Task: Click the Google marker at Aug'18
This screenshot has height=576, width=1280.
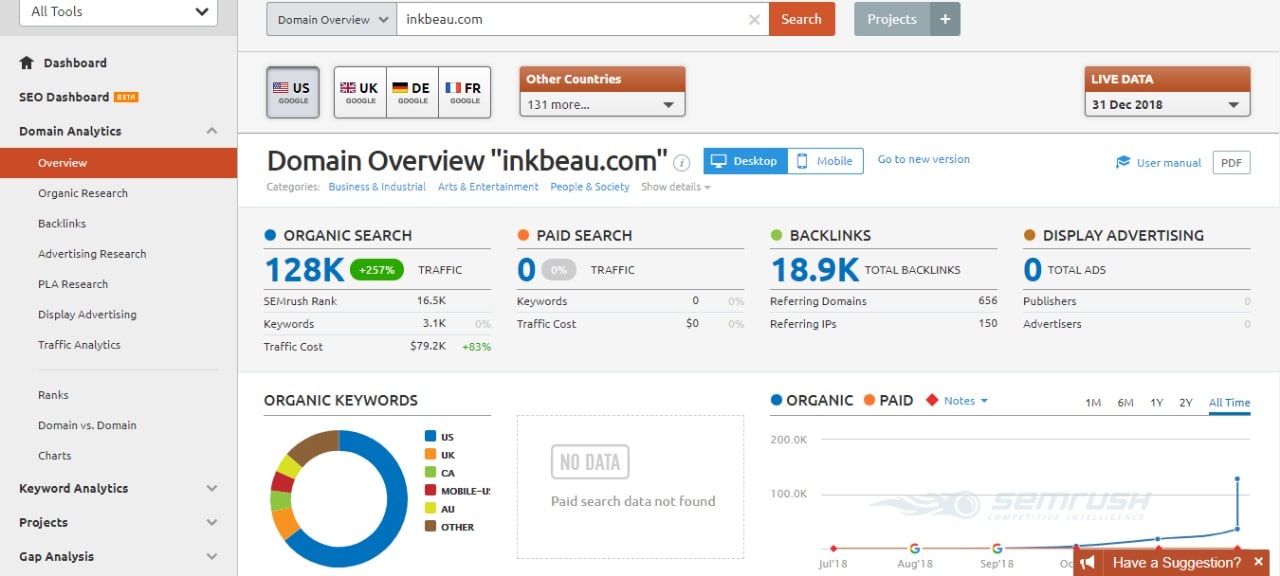Action: click(914, 548)
